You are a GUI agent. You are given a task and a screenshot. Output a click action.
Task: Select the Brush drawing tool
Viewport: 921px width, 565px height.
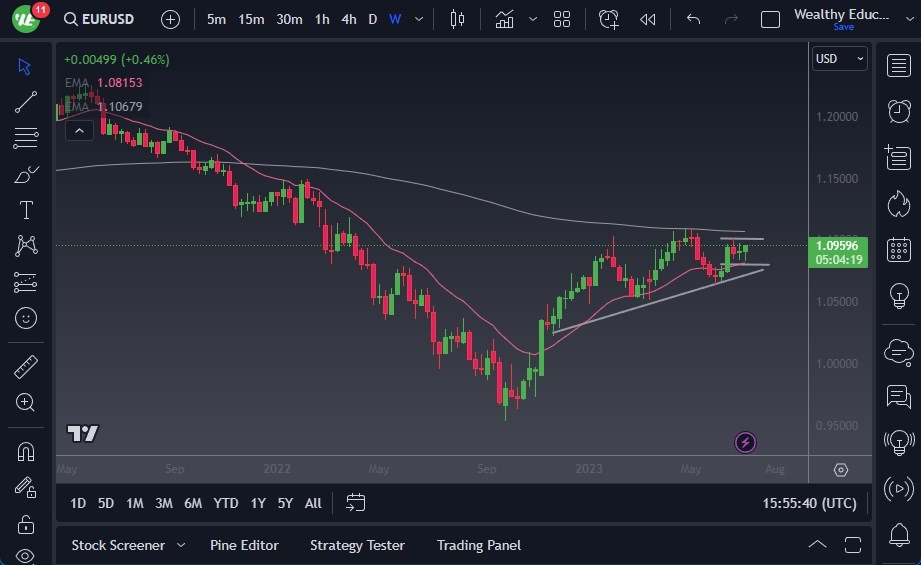point(26,174)
